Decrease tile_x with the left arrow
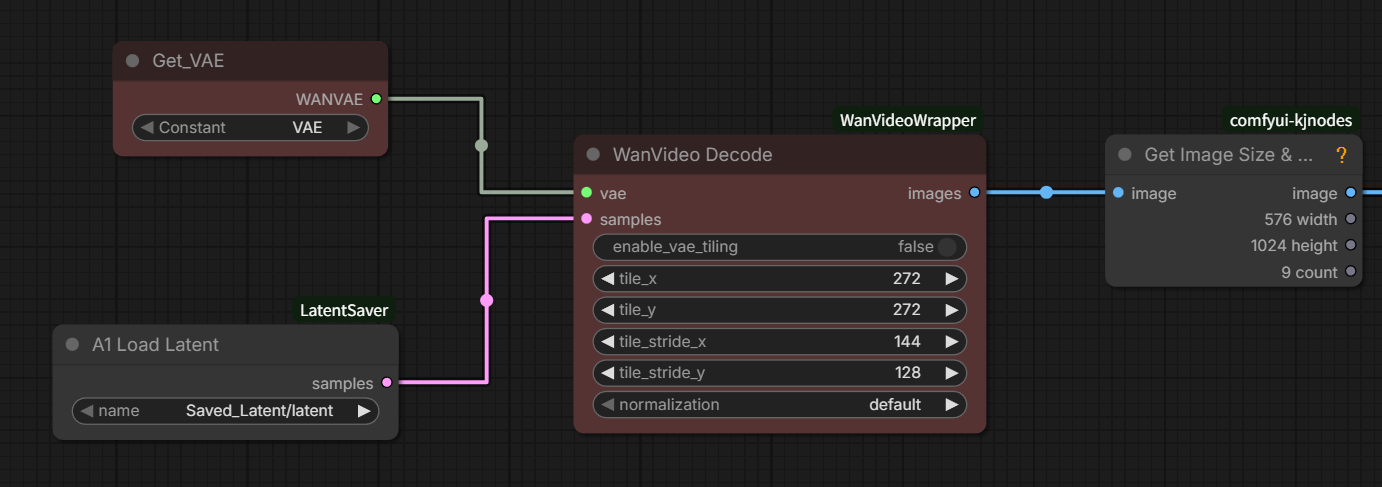Screen dimensions: 1382x487 pyautogui.click(x=607, y=279)
